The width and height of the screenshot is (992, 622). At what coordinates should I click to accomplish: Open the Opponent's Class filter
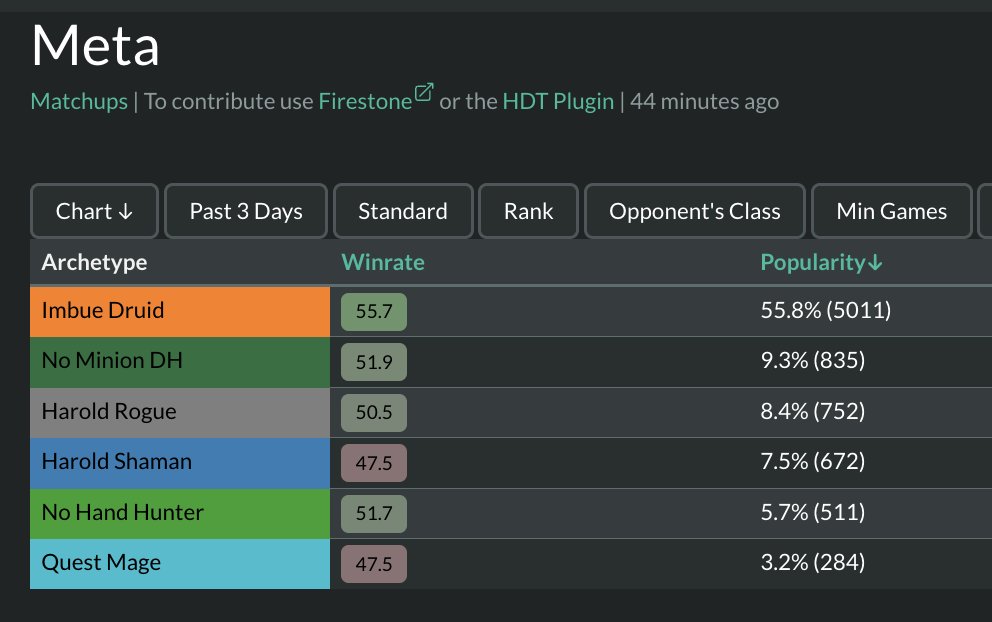click(x=694, y=211)
